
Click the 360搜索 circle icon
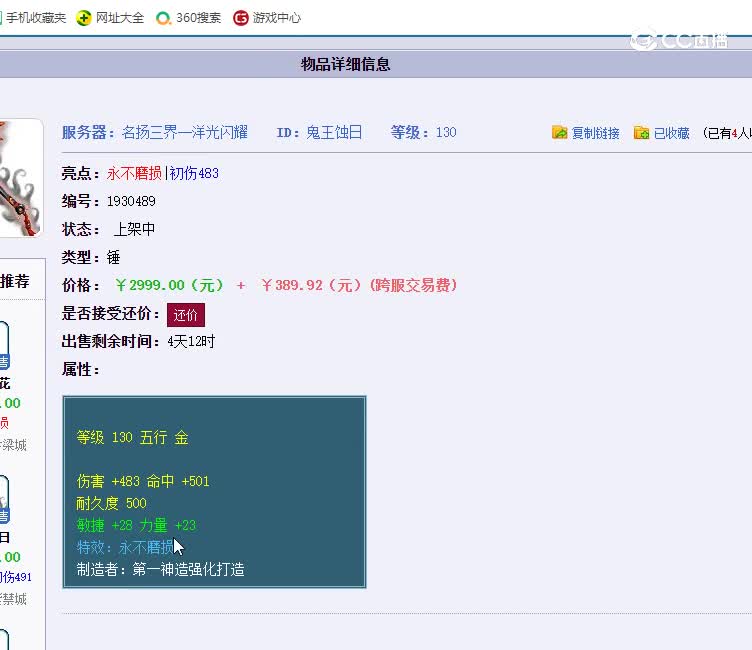[163, 18]
